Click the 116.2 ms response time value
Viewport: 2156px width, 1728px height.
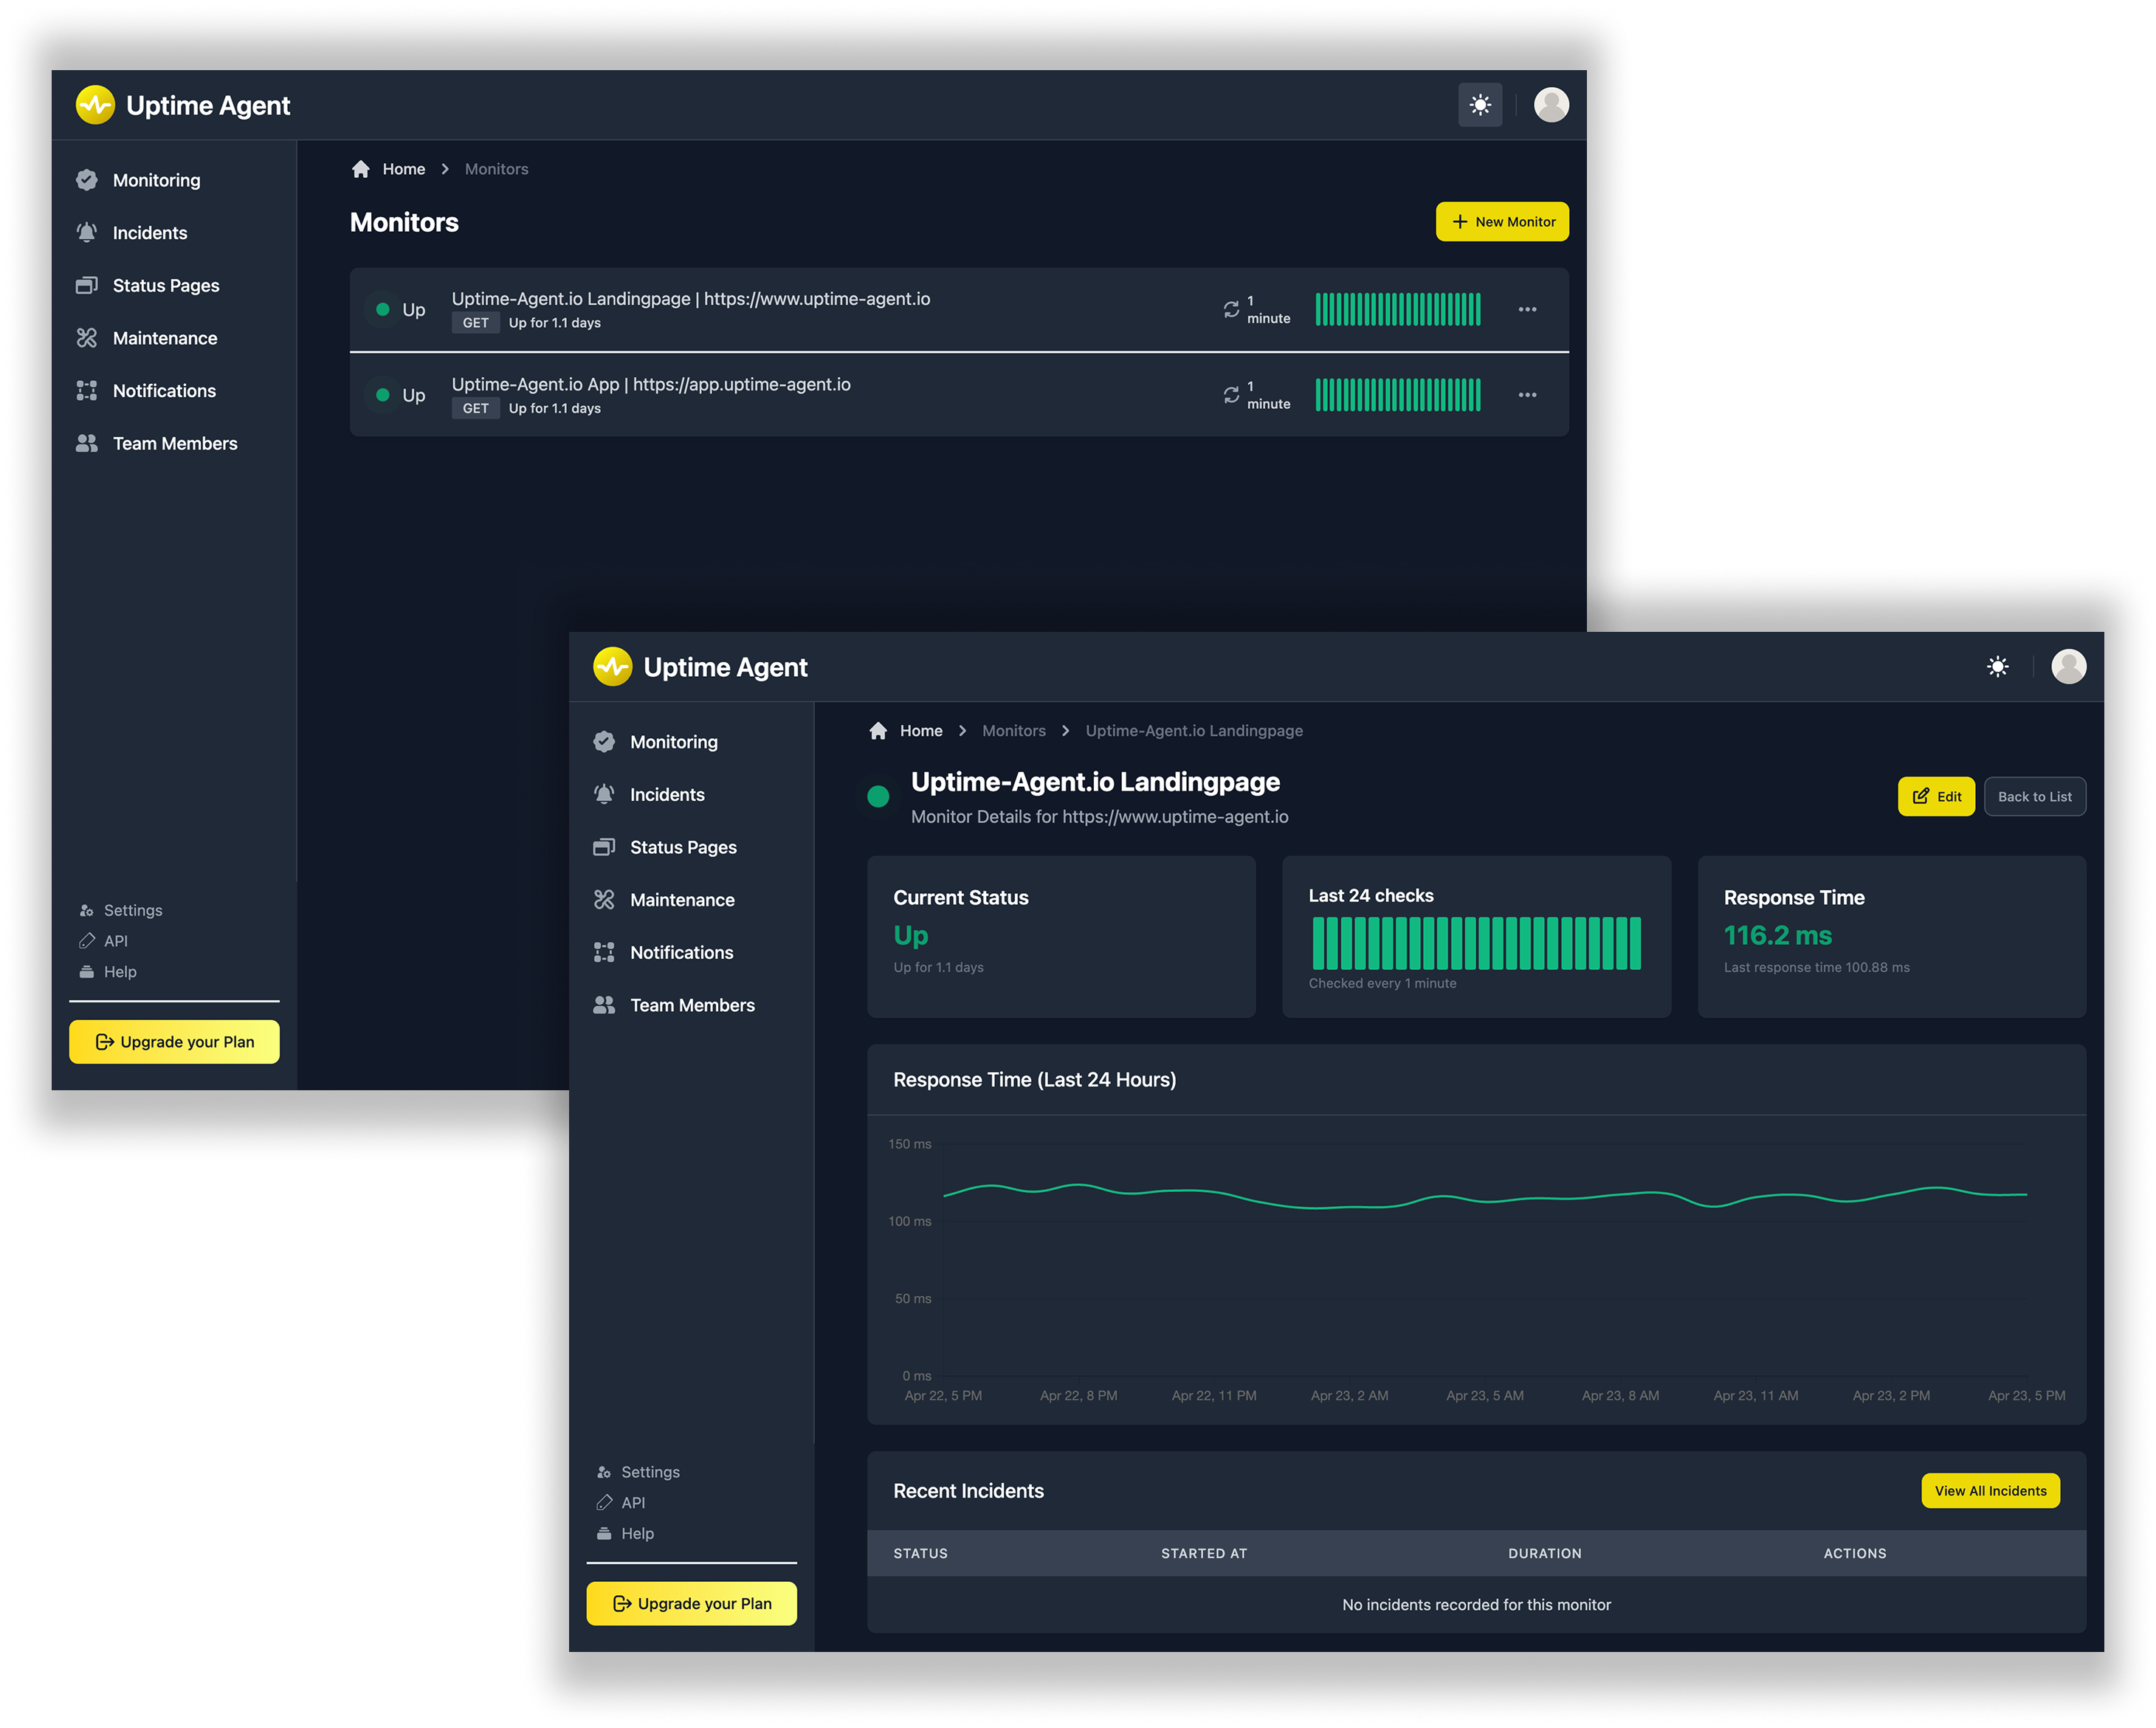coord(1777,936)
